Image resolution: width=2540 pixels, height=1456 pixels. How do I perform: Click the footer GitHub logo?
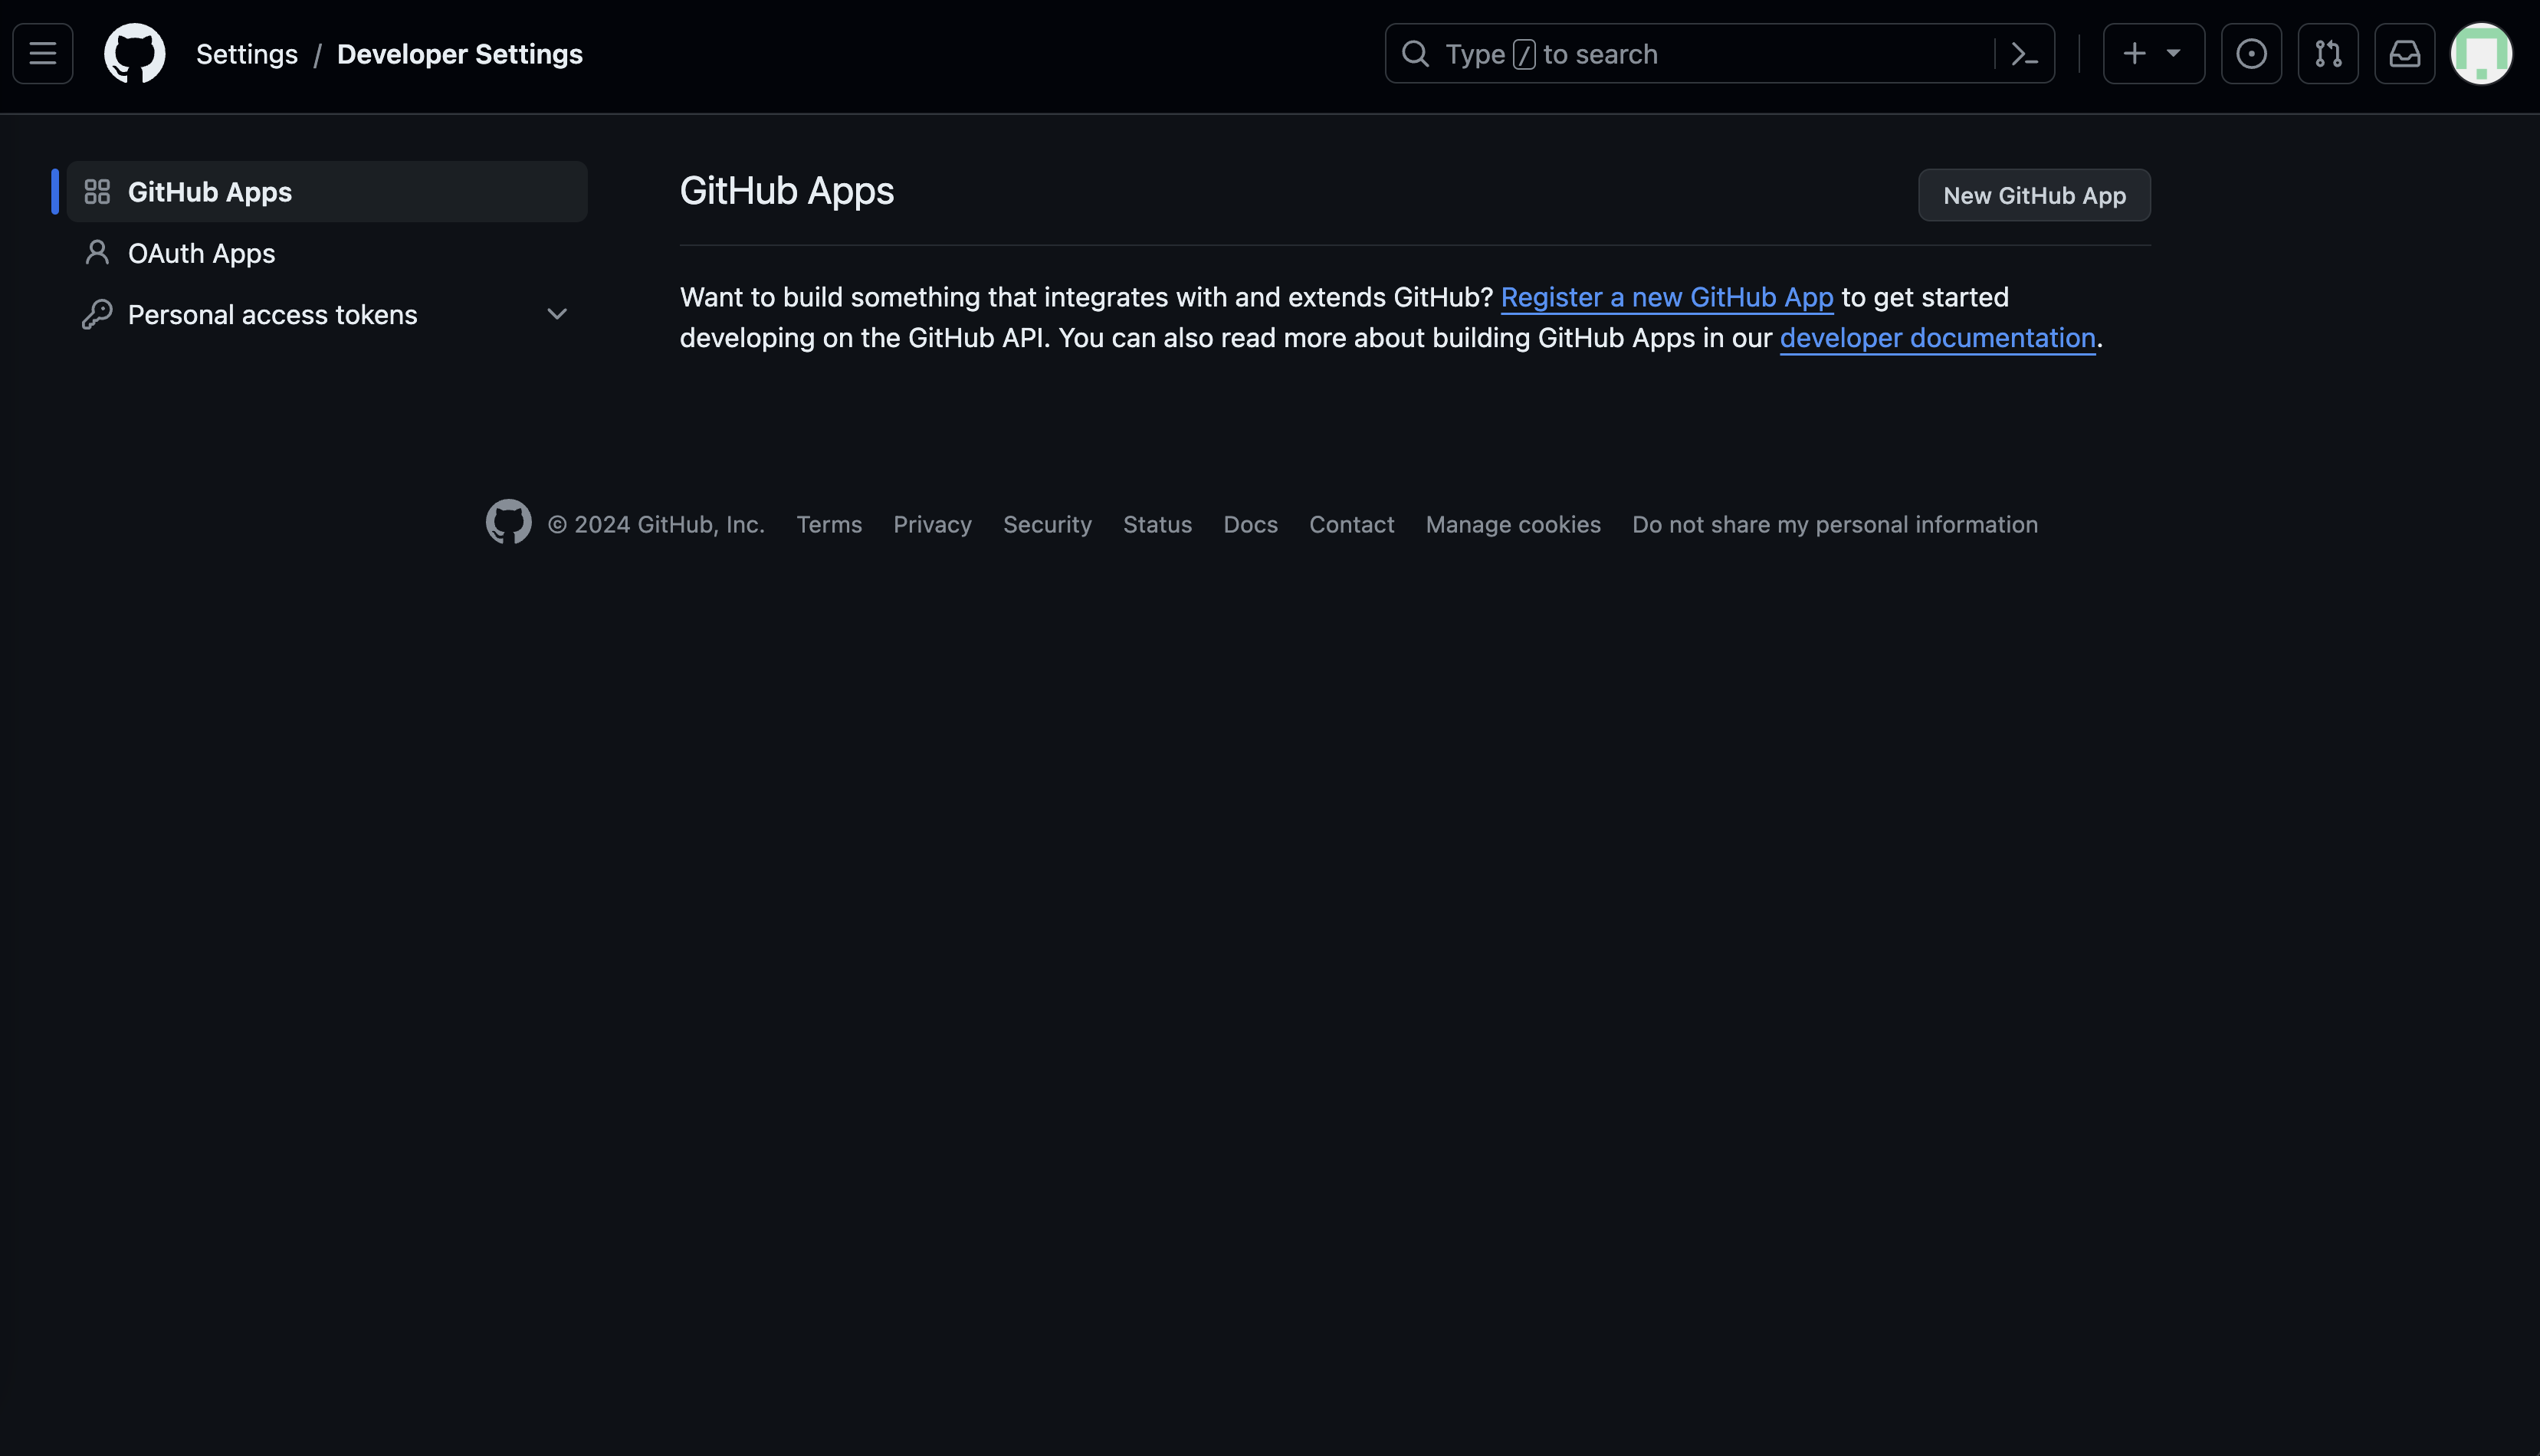pyautogui.click(x=509, y=522)
